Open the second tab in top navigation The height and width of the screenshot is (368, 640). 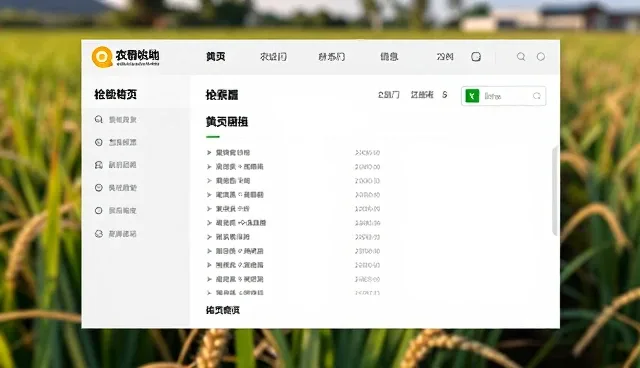click(273, 57)
